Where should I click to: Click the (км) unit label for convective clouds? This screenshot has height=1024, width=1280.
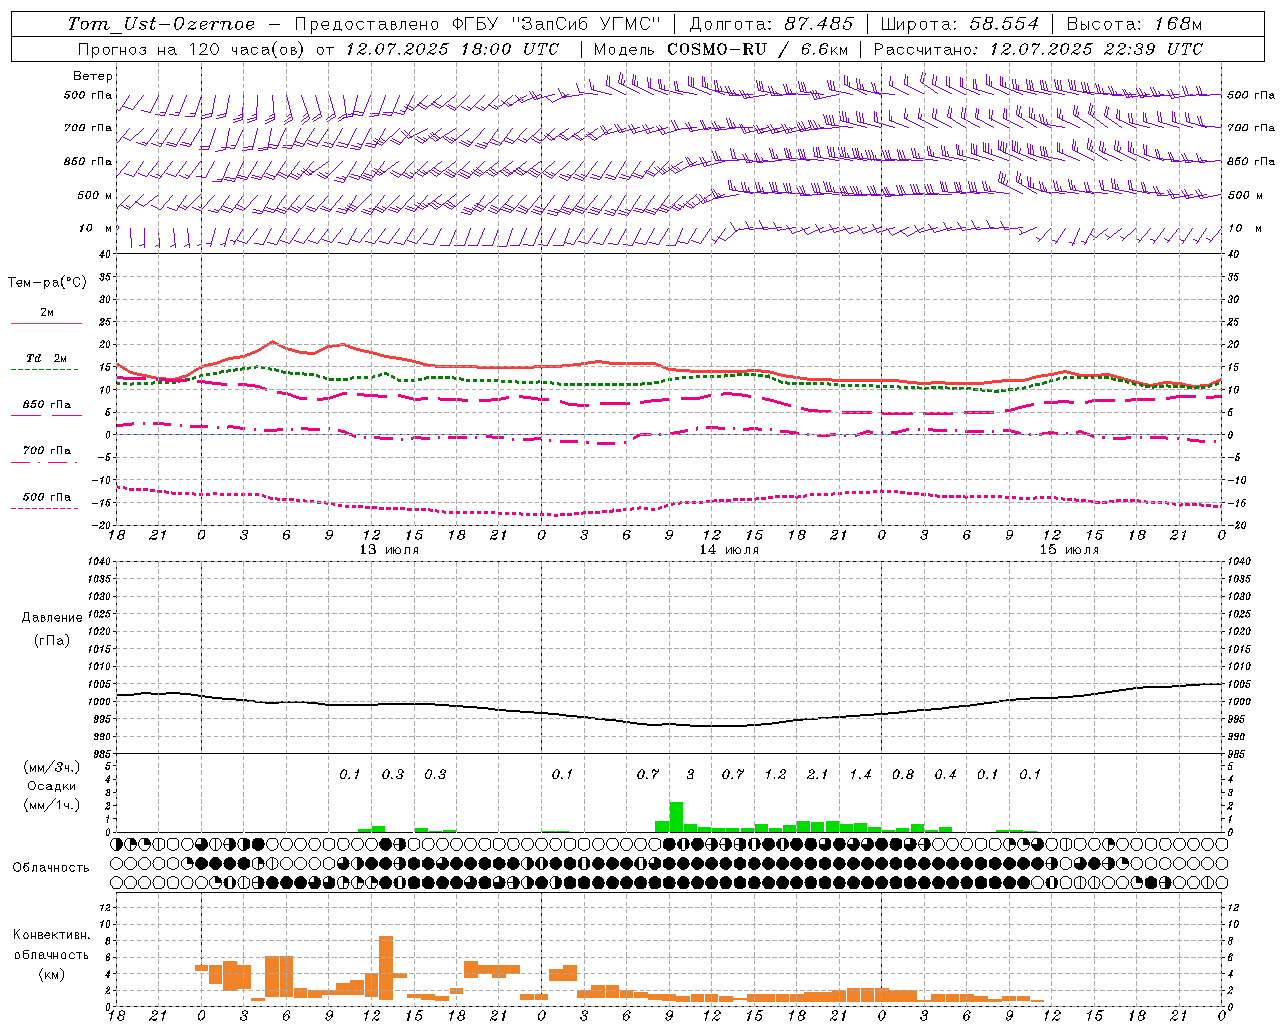[x=52, y=974]
